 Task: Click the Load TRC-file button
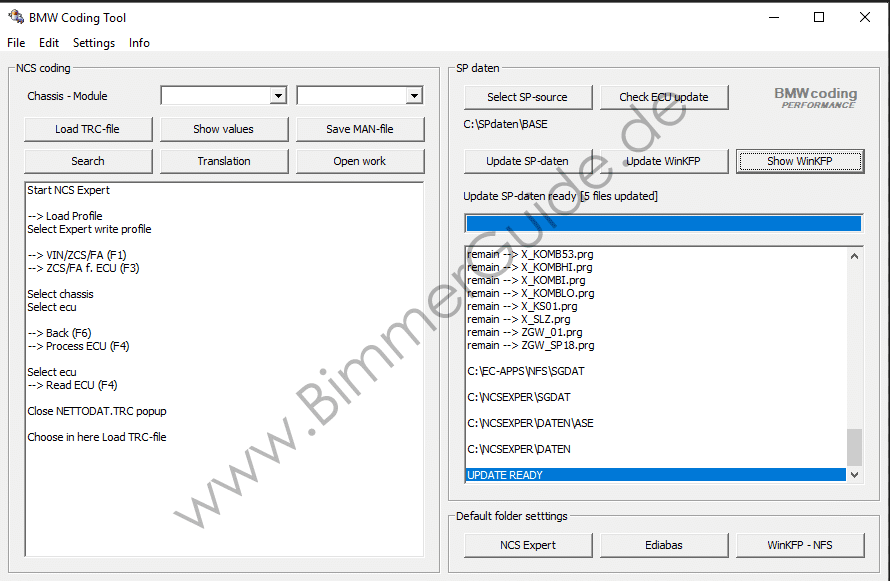pyautogui.click(x=89, y=129)
